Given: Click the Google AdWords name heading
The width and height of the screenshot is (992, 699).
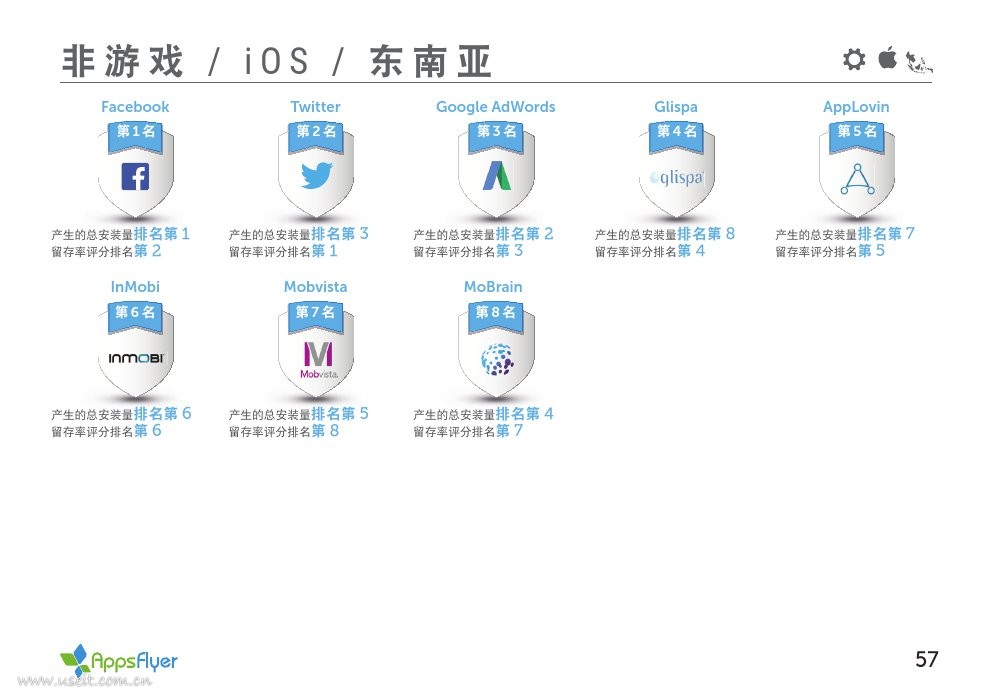Looking at the screenshot, I should pos(495,107).
